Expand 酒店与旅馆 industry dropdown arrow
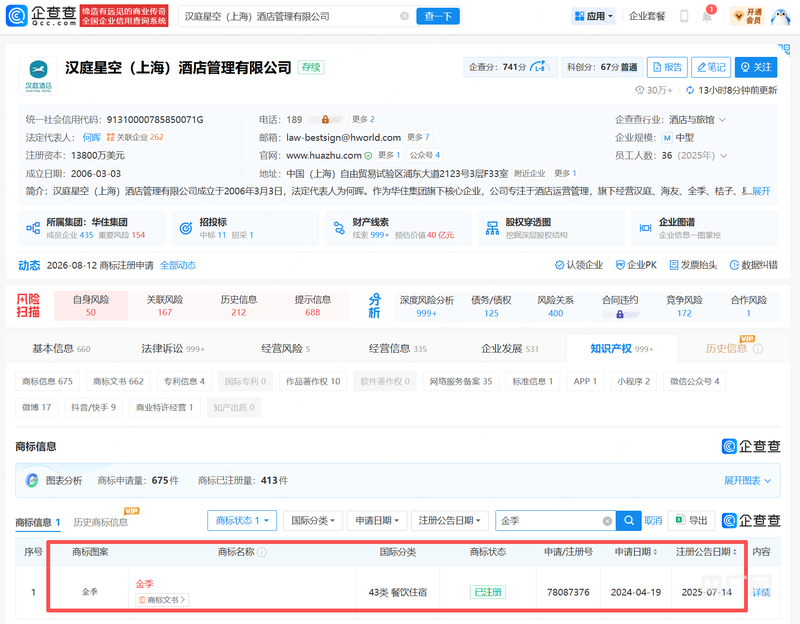This screenshot has height=624, width=800. pos(722,120)
